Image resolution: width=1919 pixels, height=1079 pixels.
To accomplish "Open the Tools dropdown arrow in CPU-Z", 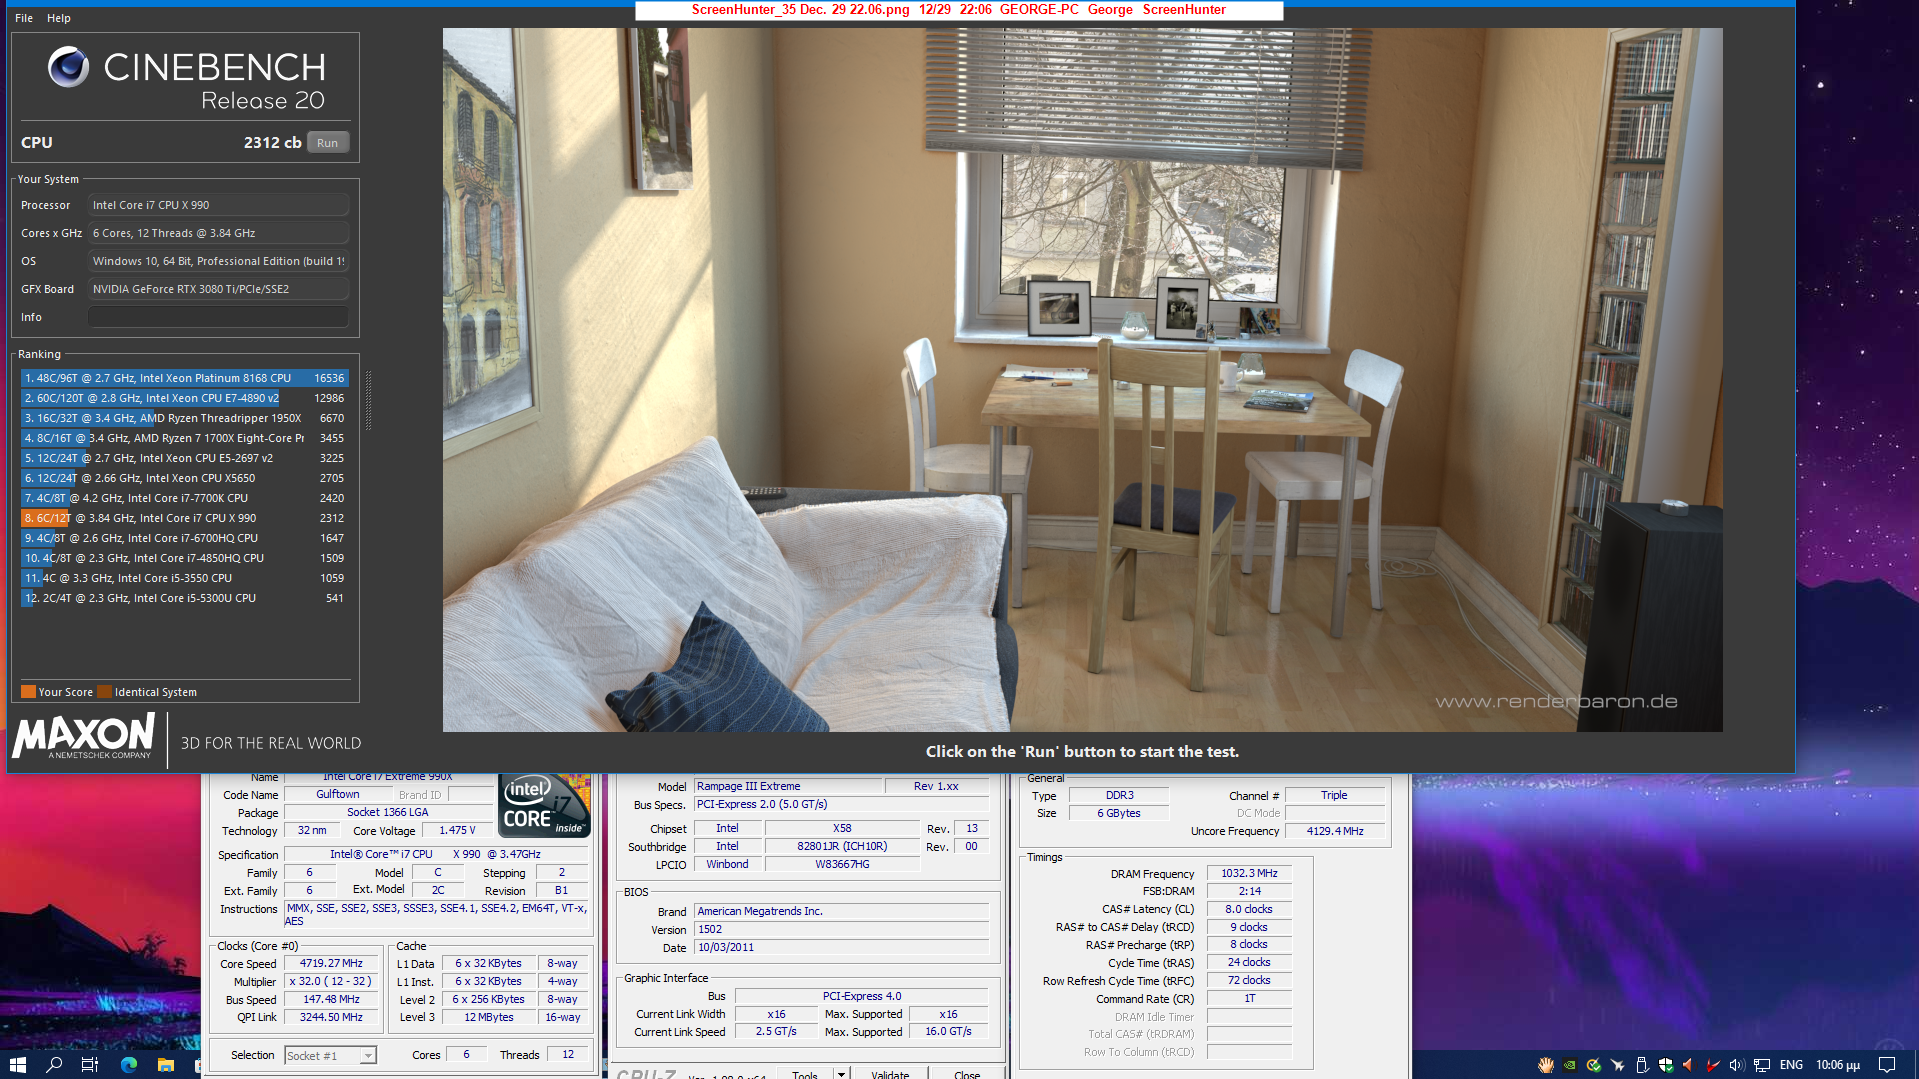I will (x=841, y=1074).
